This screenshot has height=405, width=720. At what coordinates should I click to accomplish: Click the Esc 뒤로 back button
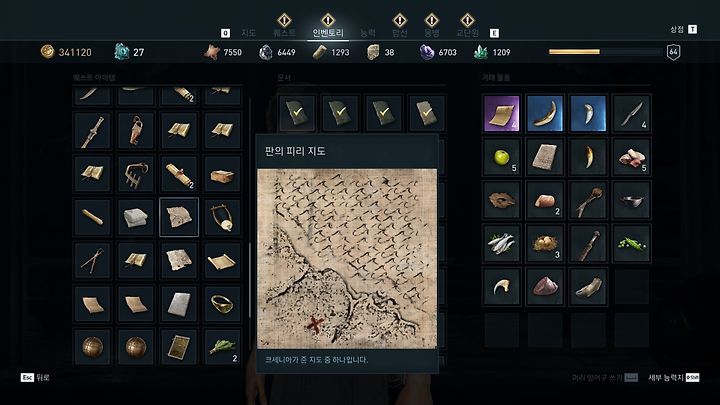pyautogui.click(x=35, y=377)
